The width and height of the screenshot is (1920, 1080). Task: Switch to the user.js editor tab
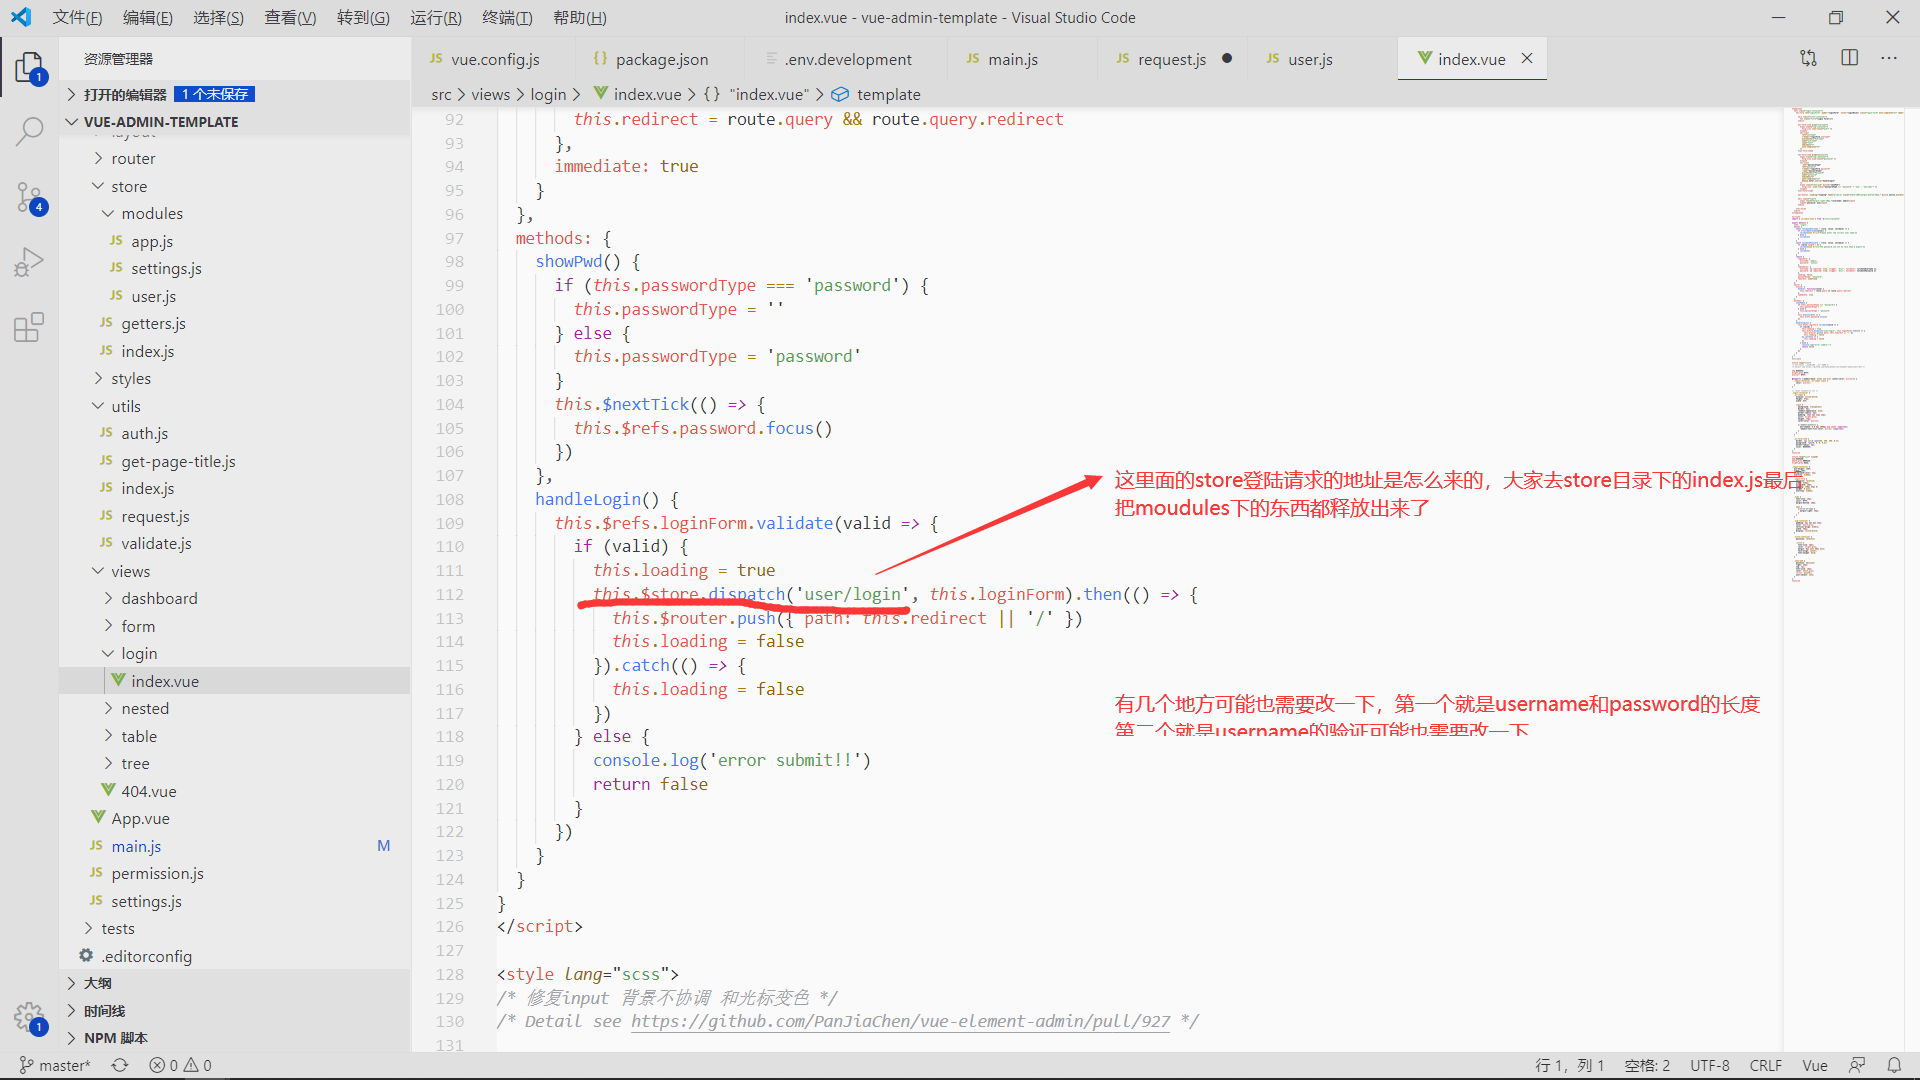click(x=1310, y=59)
